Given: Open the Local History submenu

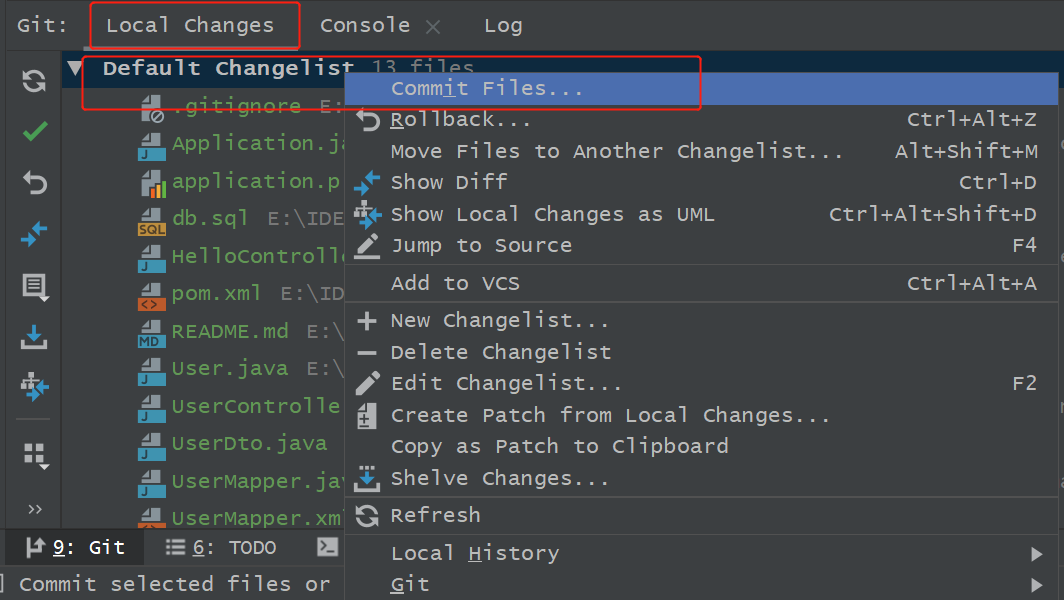Looking at the screenshot, I should pyautogui.click(x=474, y=553).
